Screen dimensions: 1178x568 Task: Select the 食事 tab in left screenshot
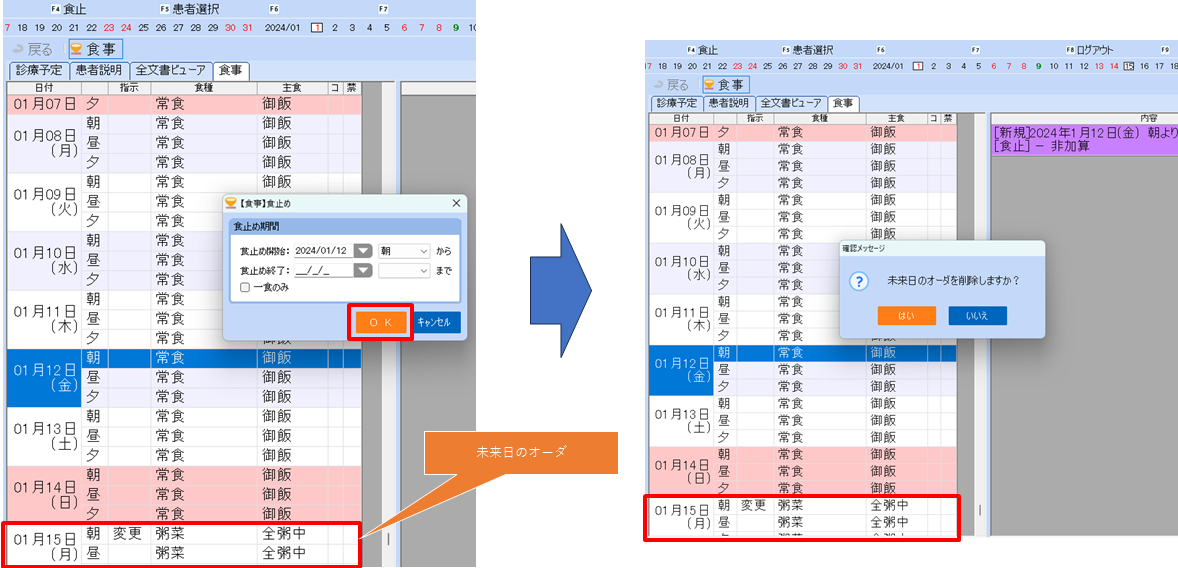pos(231,71)
